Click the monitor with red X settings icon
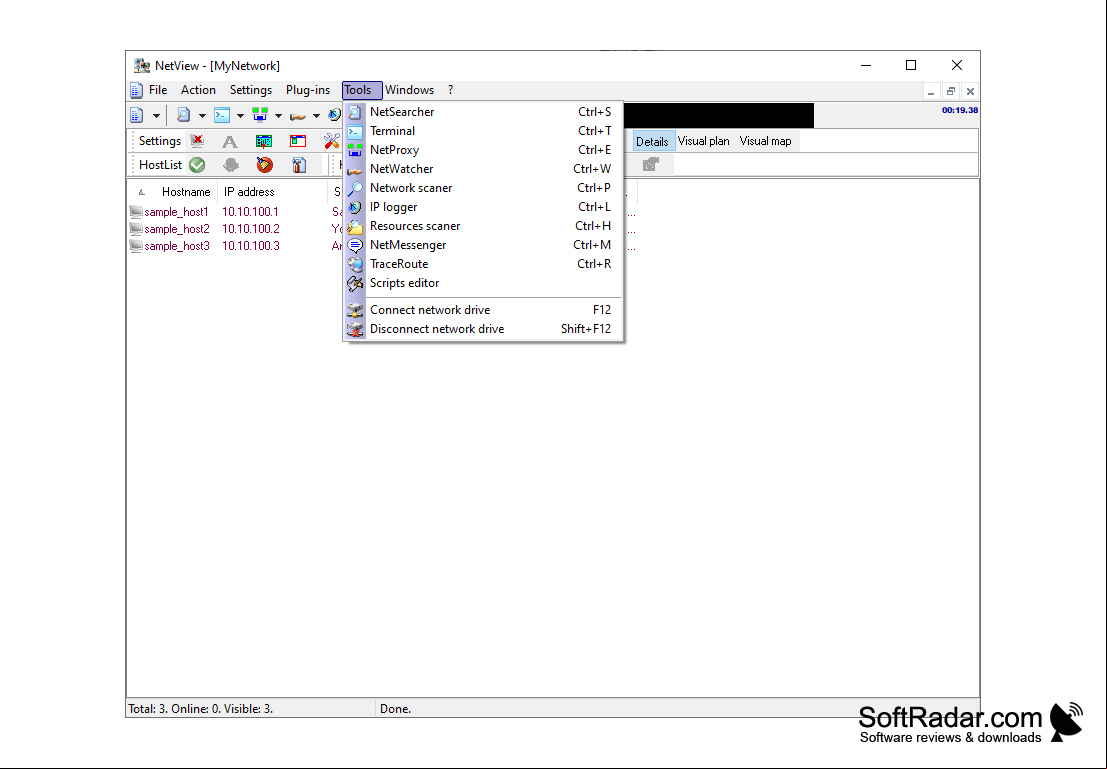The image size is (1107, 769). tap(197, 141)
